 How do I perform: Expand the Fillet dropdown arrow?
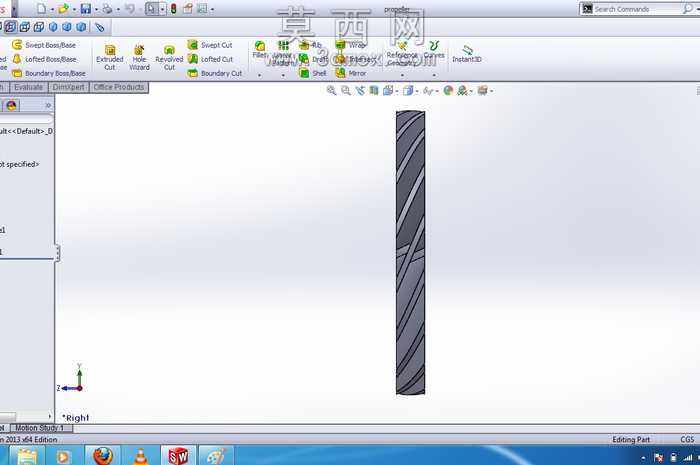(x=259, y=75)
